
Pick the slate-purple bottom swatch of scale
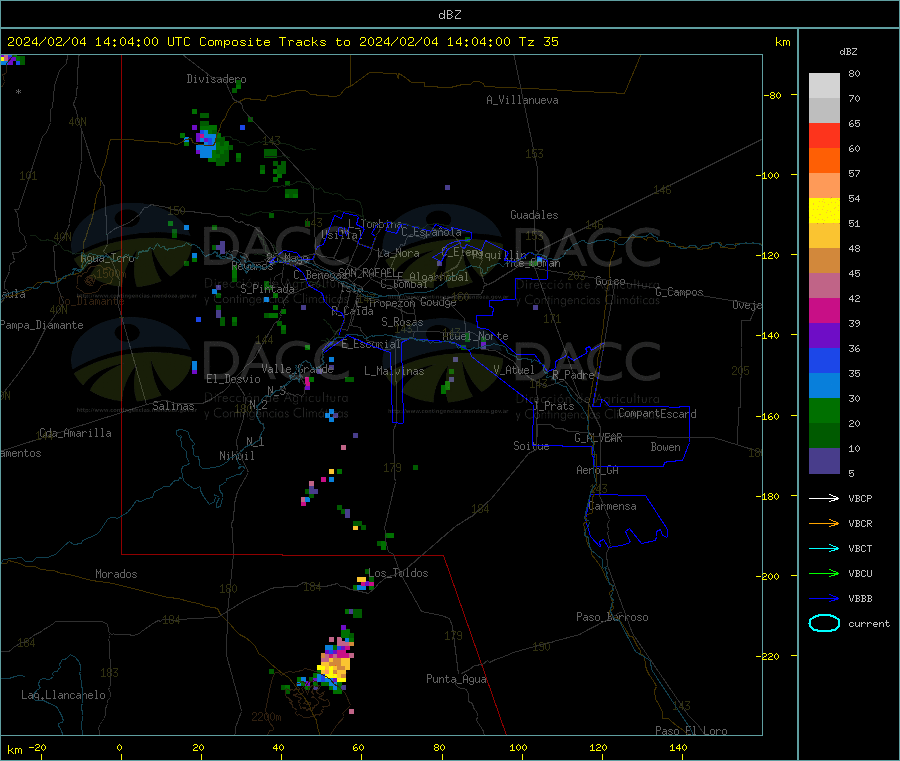click(824, 461)
